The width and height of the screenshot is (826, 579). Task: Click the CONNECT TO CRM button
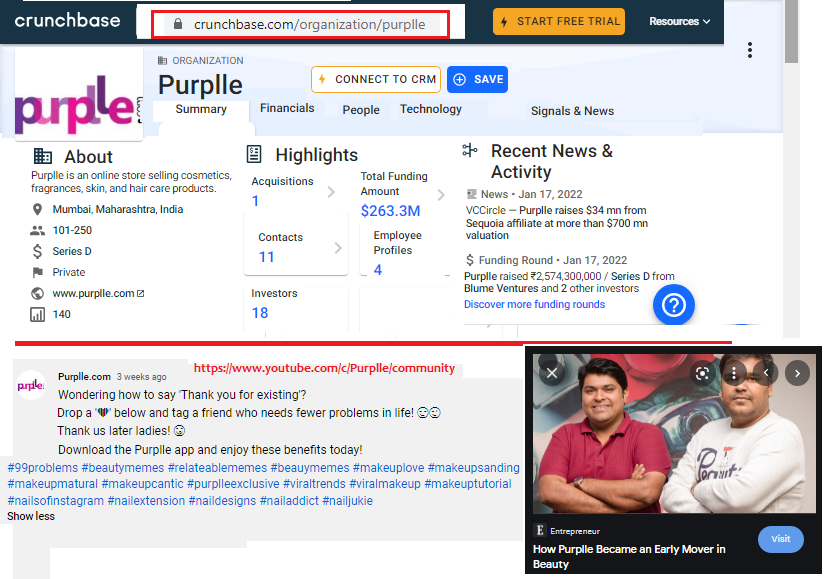(376, 80)
